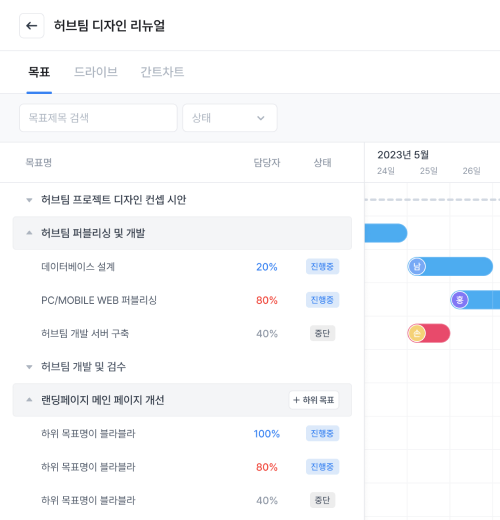
Task: Select the 목표 tab
Action: click(39, 72)
